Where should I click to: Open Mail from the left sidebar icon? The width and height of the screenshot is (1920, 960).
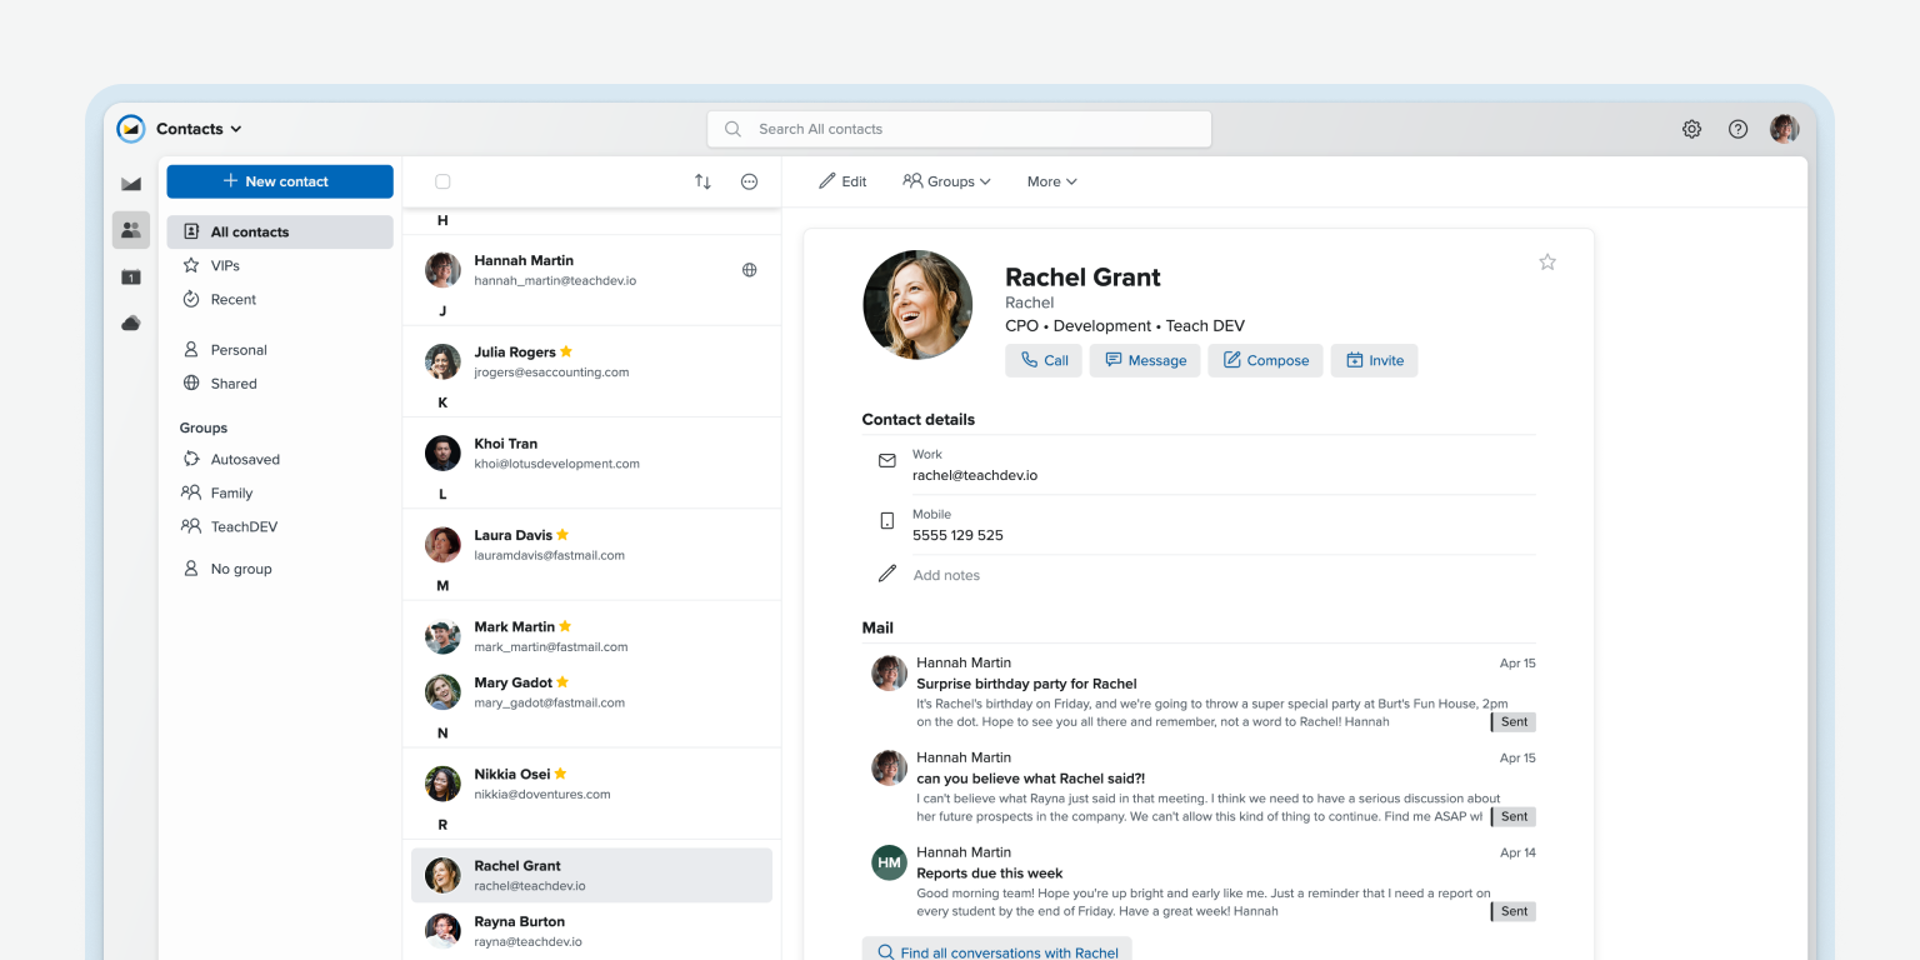[x=131, y=184]
